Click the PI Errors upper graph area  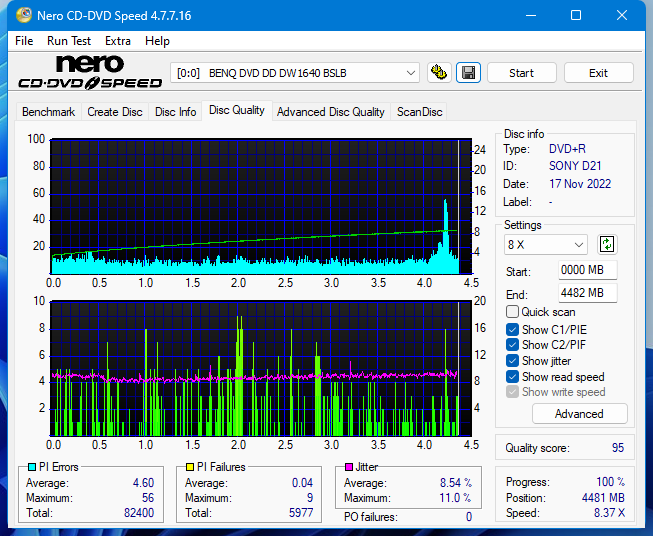261,206
